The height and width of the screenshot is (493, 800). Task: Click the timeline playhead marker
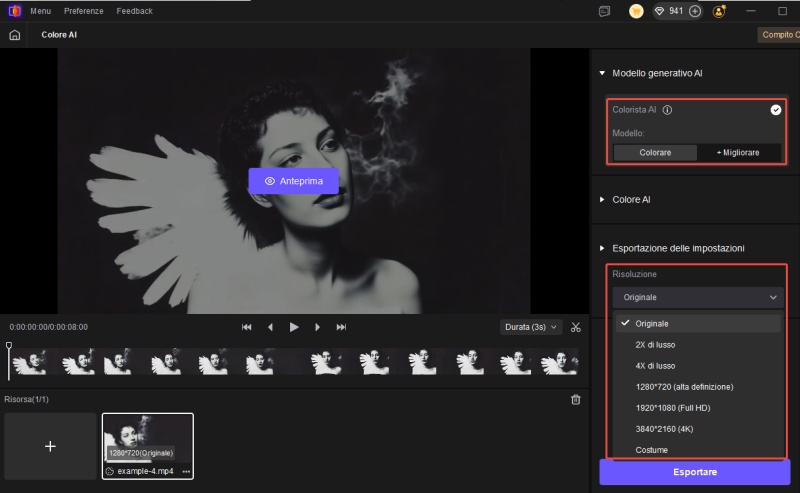(x=9, y=346)
